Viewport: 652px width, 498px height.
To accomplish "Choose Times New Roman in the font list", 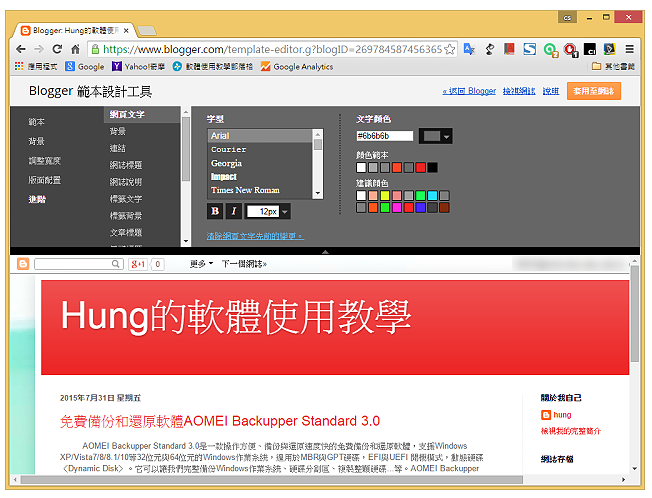I will 260,190.
